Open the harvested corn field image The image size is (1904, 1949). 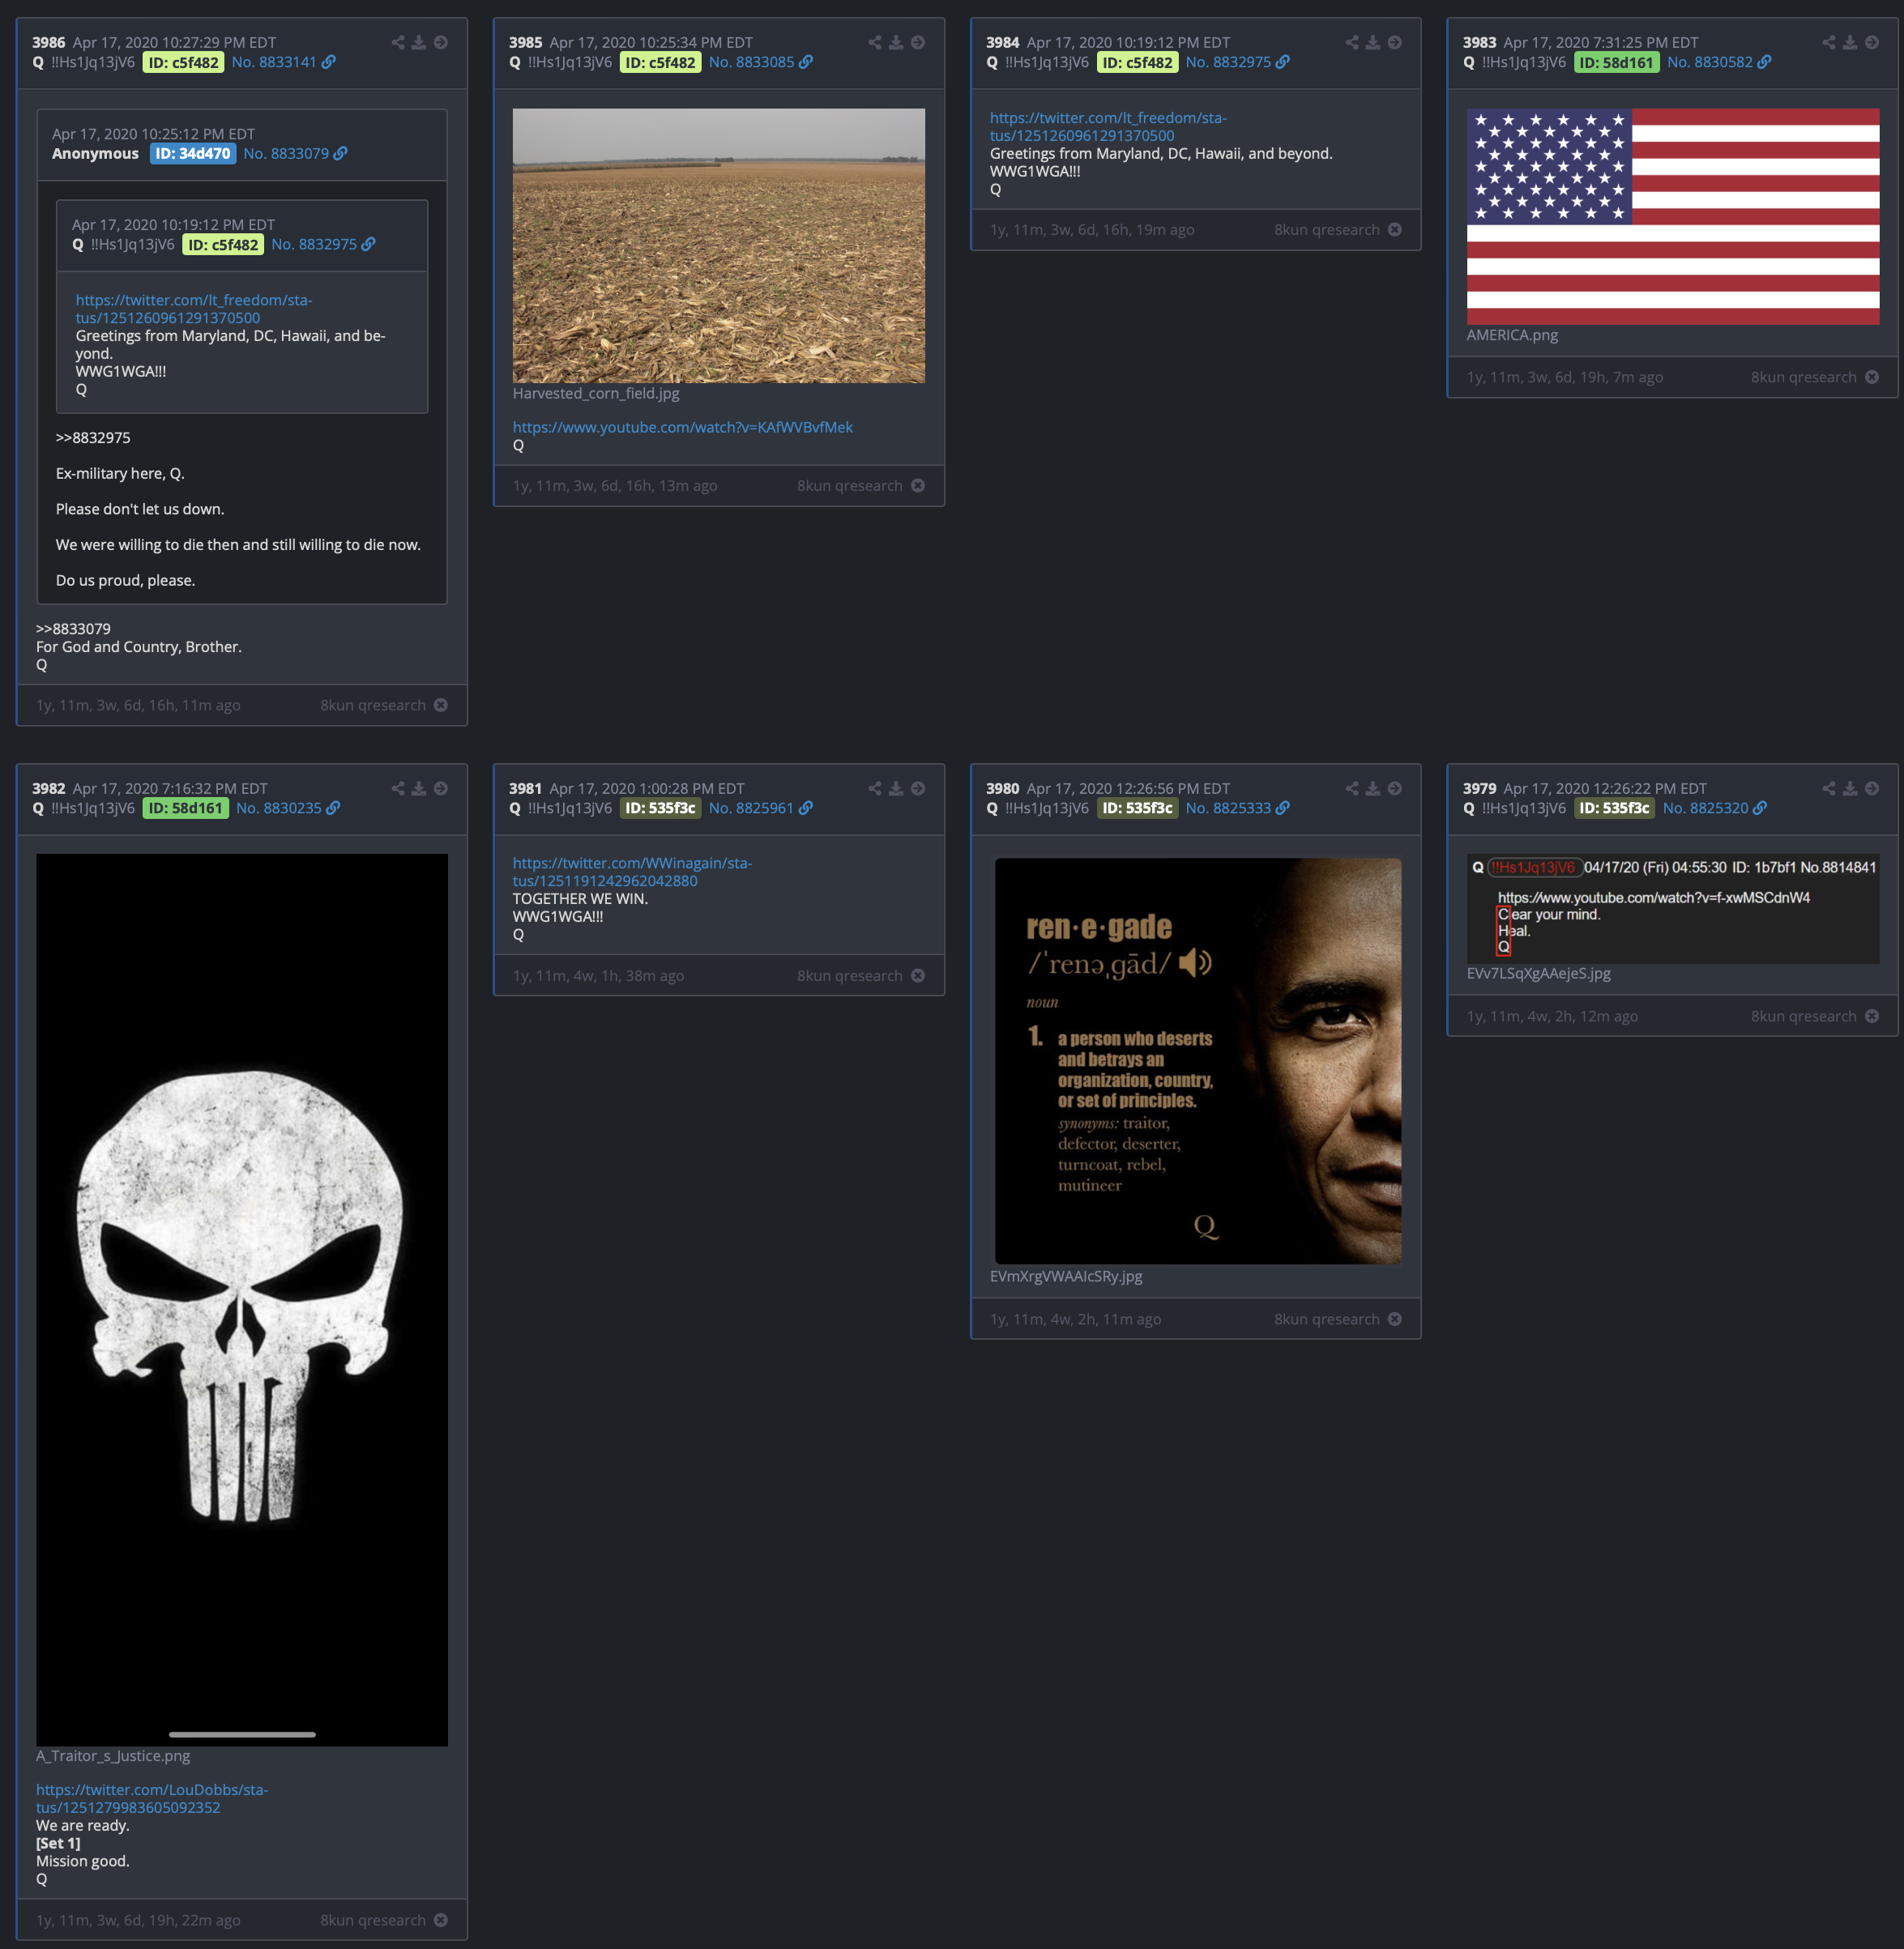click(718, 245)
